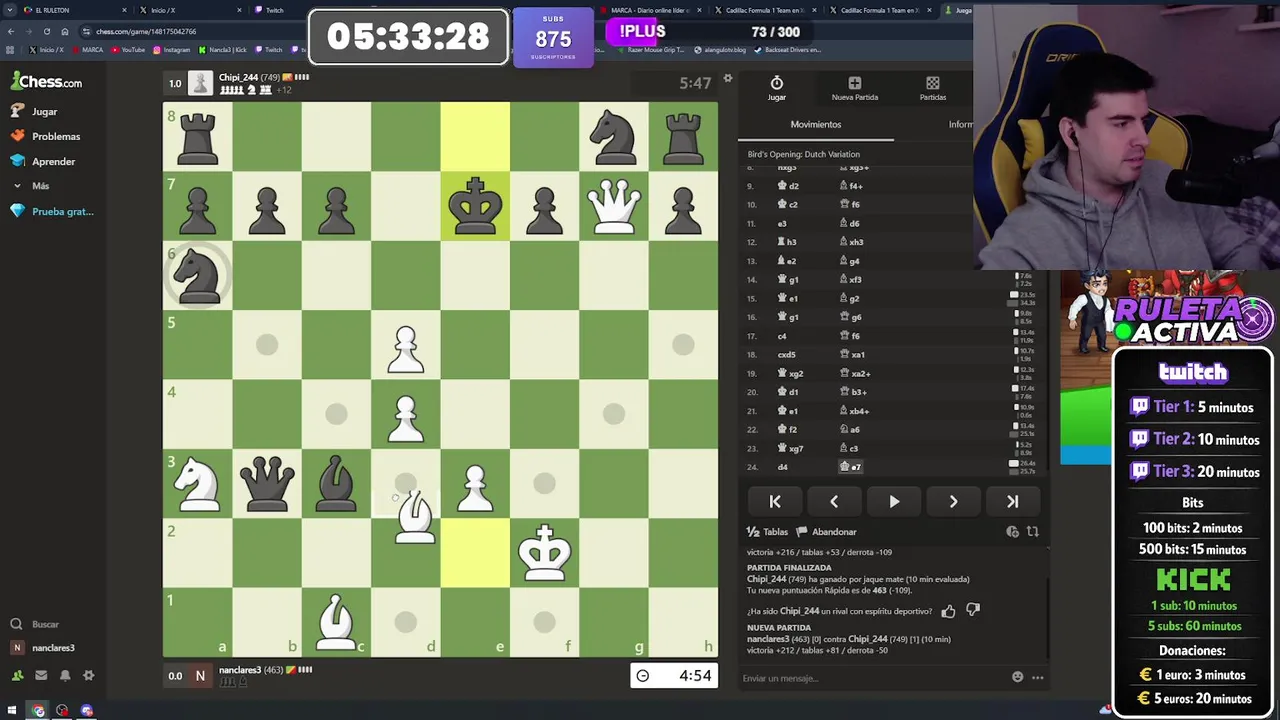Focus the Enviar un mensaje chat field
Image resolution: width=1280 pixels, height=720 pixels.
(873, 678)
